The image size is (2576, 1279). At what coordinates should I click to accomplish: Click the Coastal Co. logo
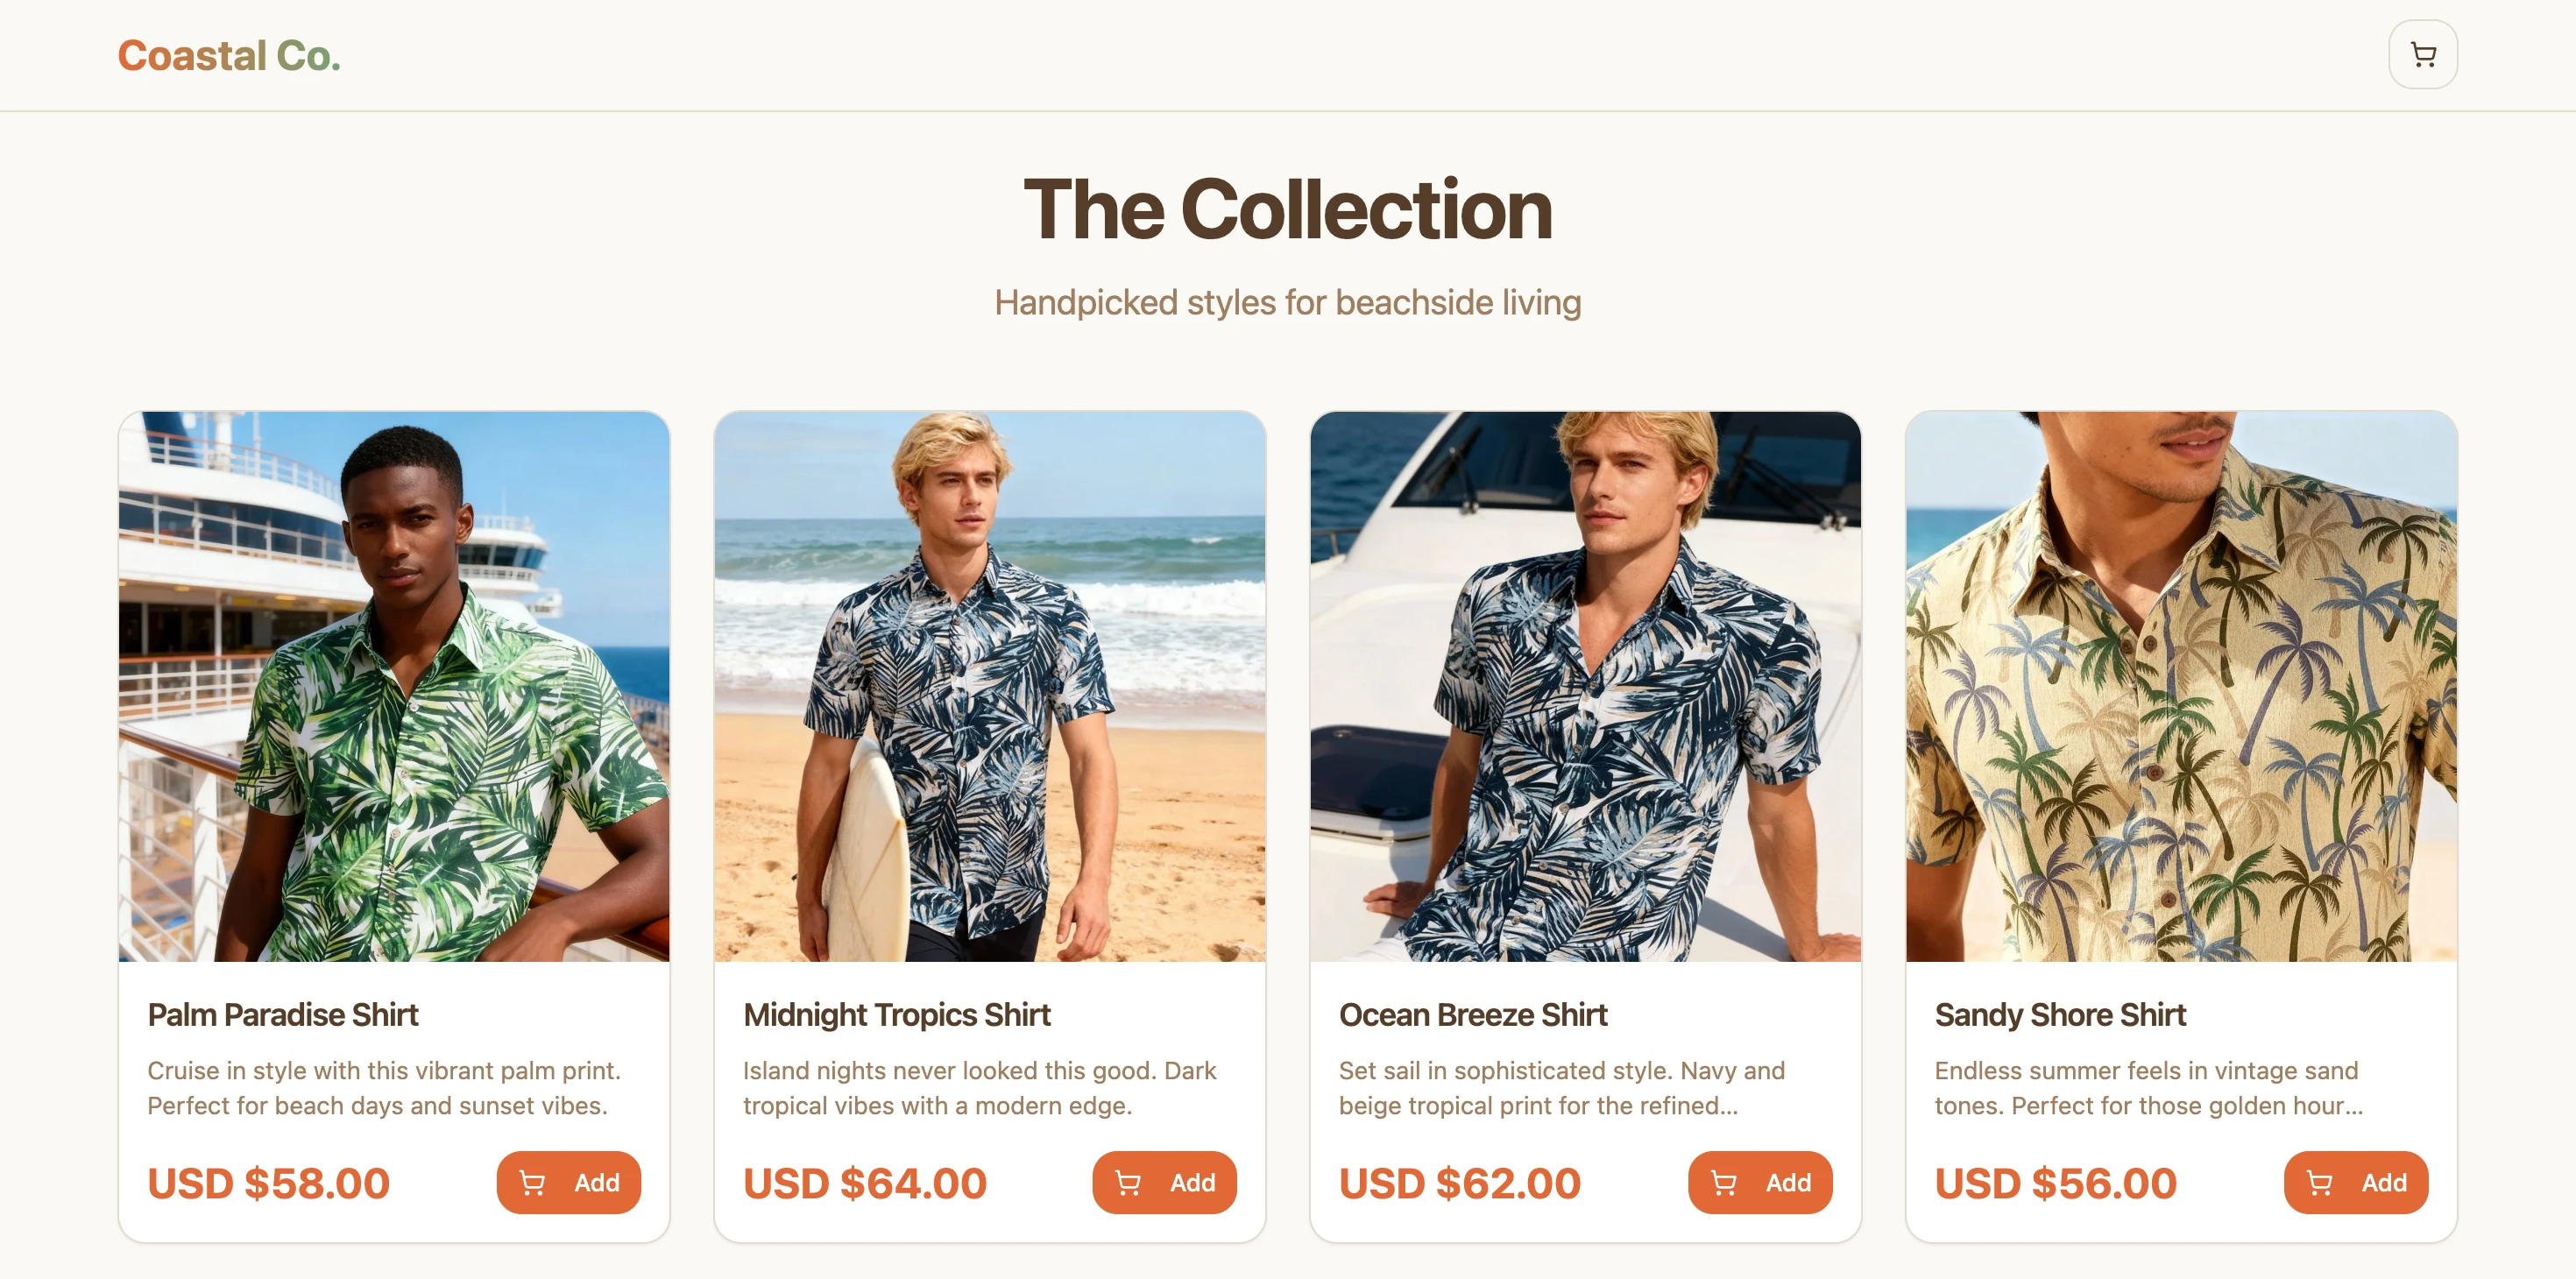pyautogui.click(x=229, y=55)
